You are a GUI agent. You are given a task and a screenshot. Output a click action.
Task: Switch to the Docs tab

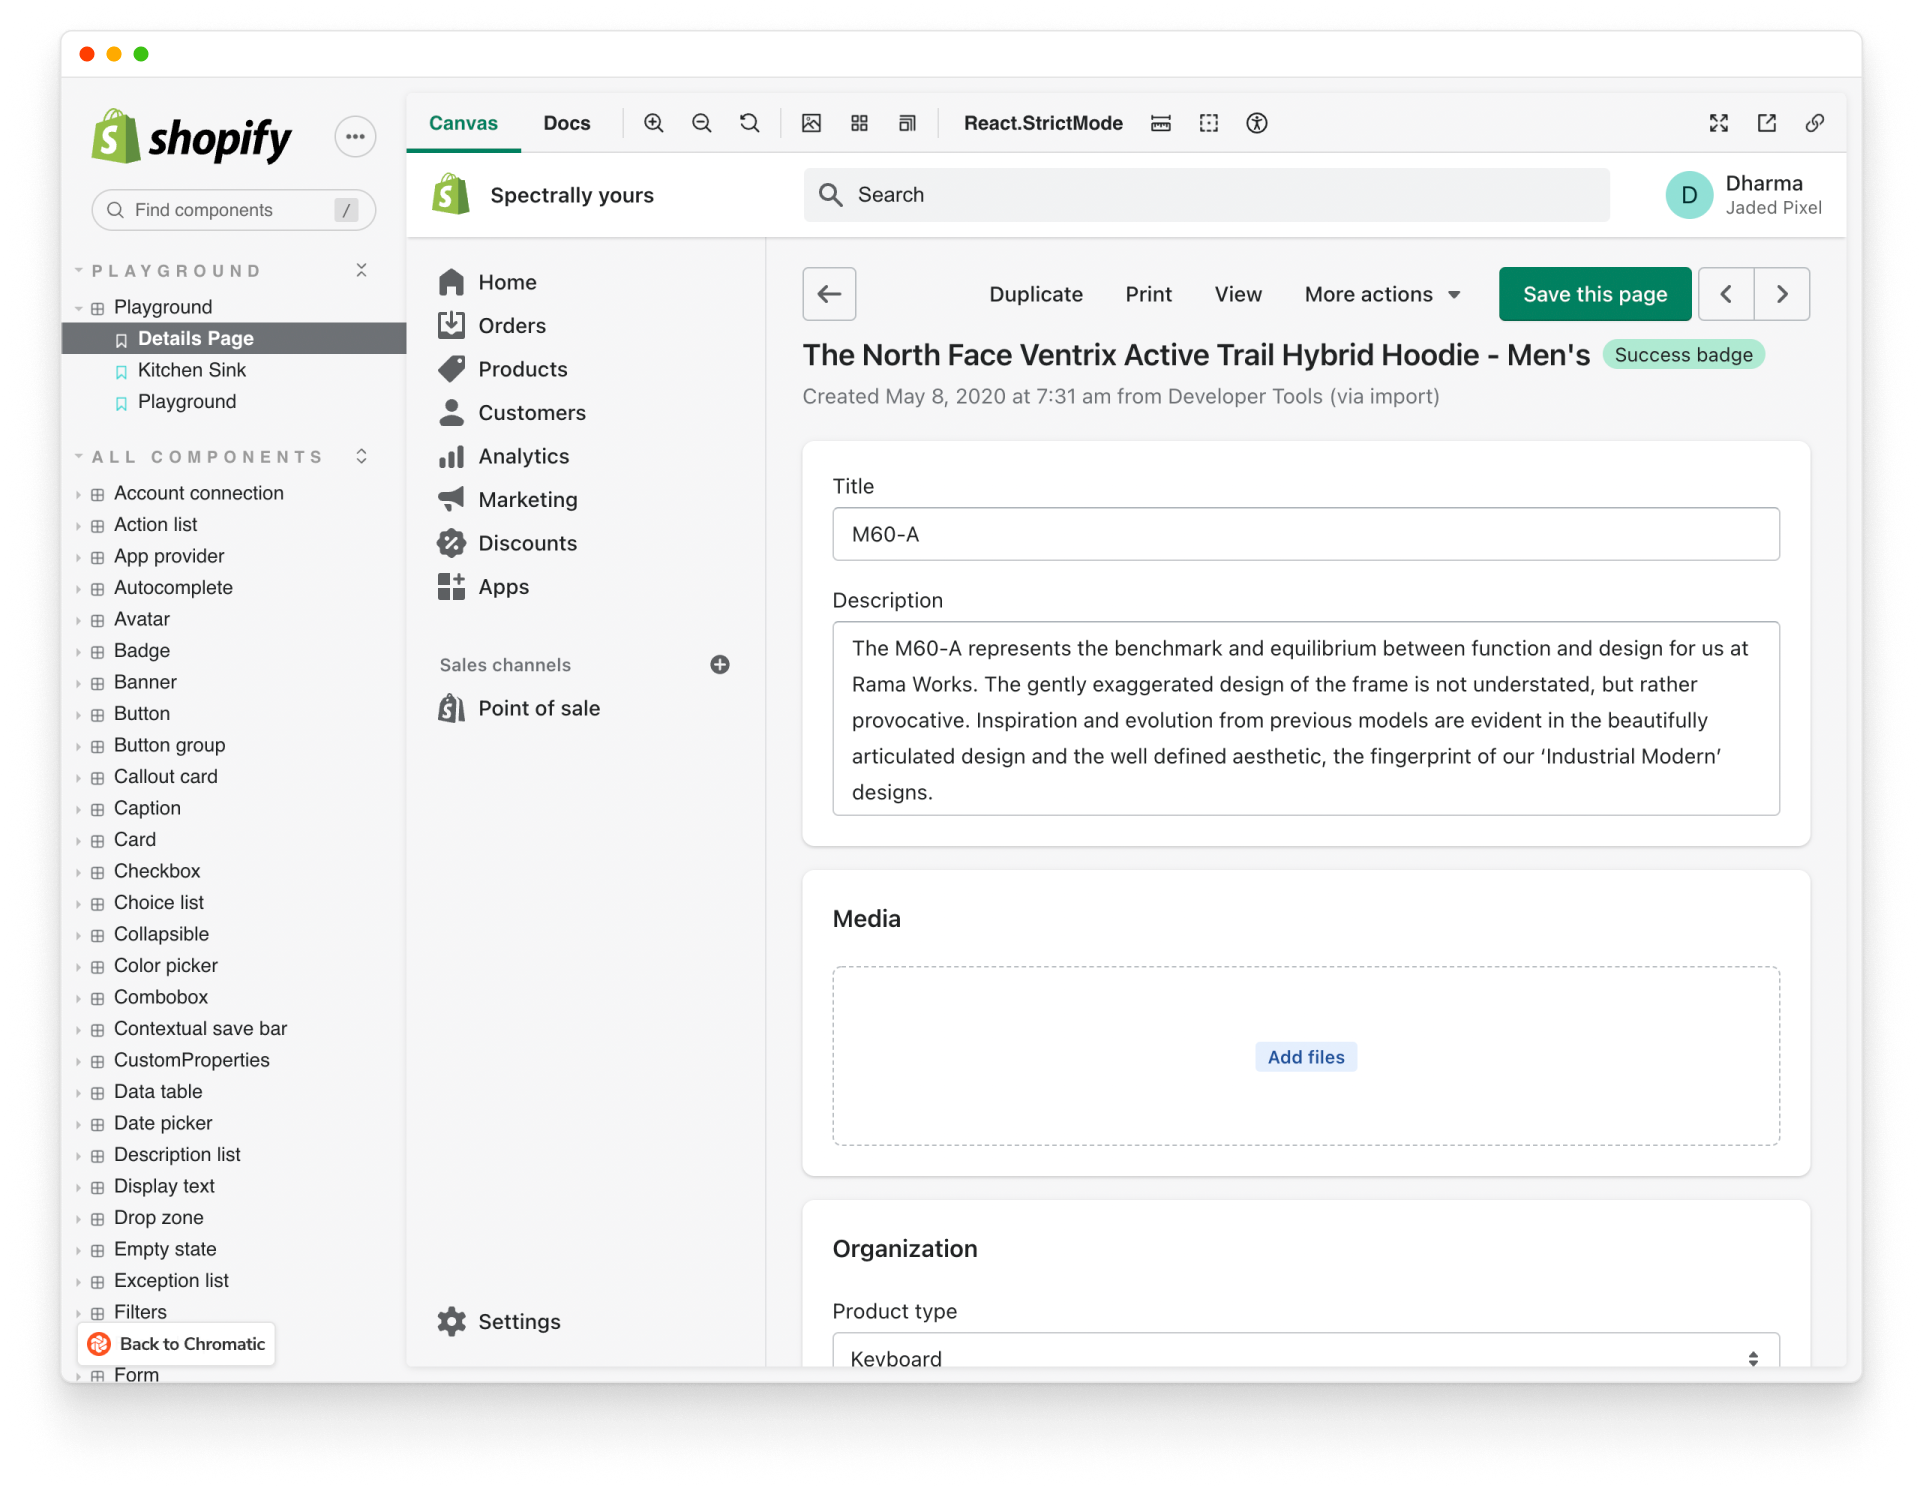point(567,123)
